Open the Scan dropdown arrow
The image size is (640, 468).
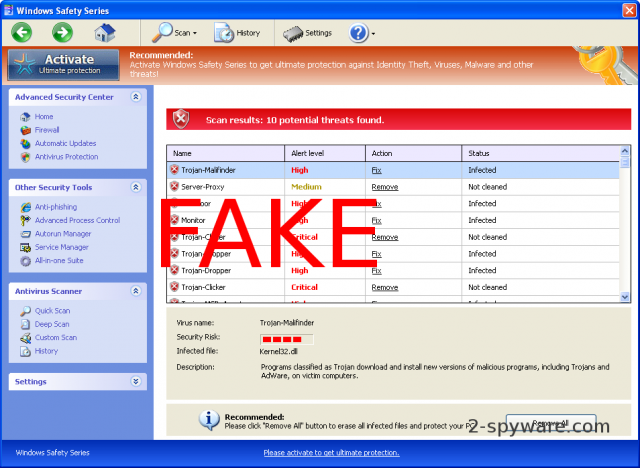195,33
